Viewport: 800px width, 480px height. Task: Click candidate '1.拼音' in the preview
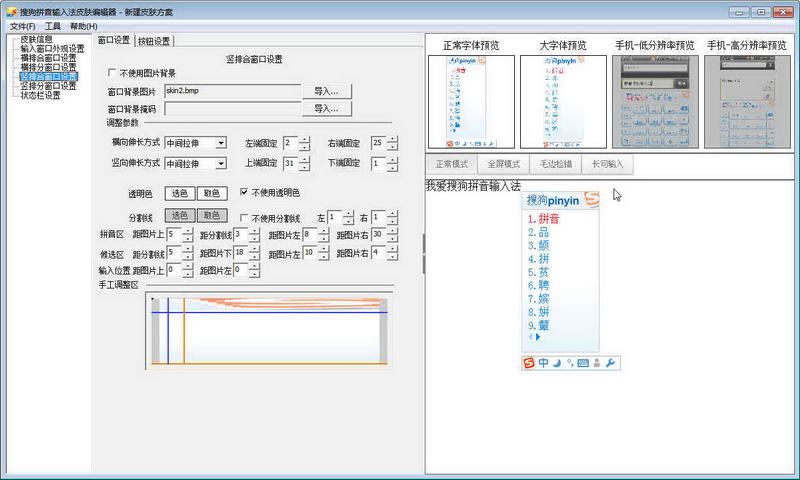click(543, 219)
